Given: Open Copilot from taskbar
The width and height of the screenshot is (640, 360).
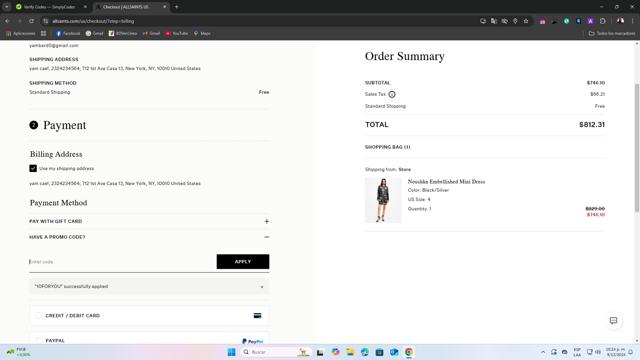Looking at the screenshot, I should tap(336, 352).
